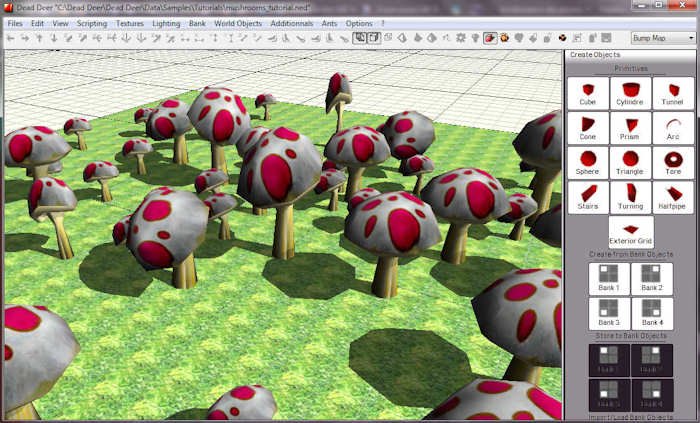Toggle the highlighted red object toolbar icon
The image size is (700, 423).
(490, 38)
